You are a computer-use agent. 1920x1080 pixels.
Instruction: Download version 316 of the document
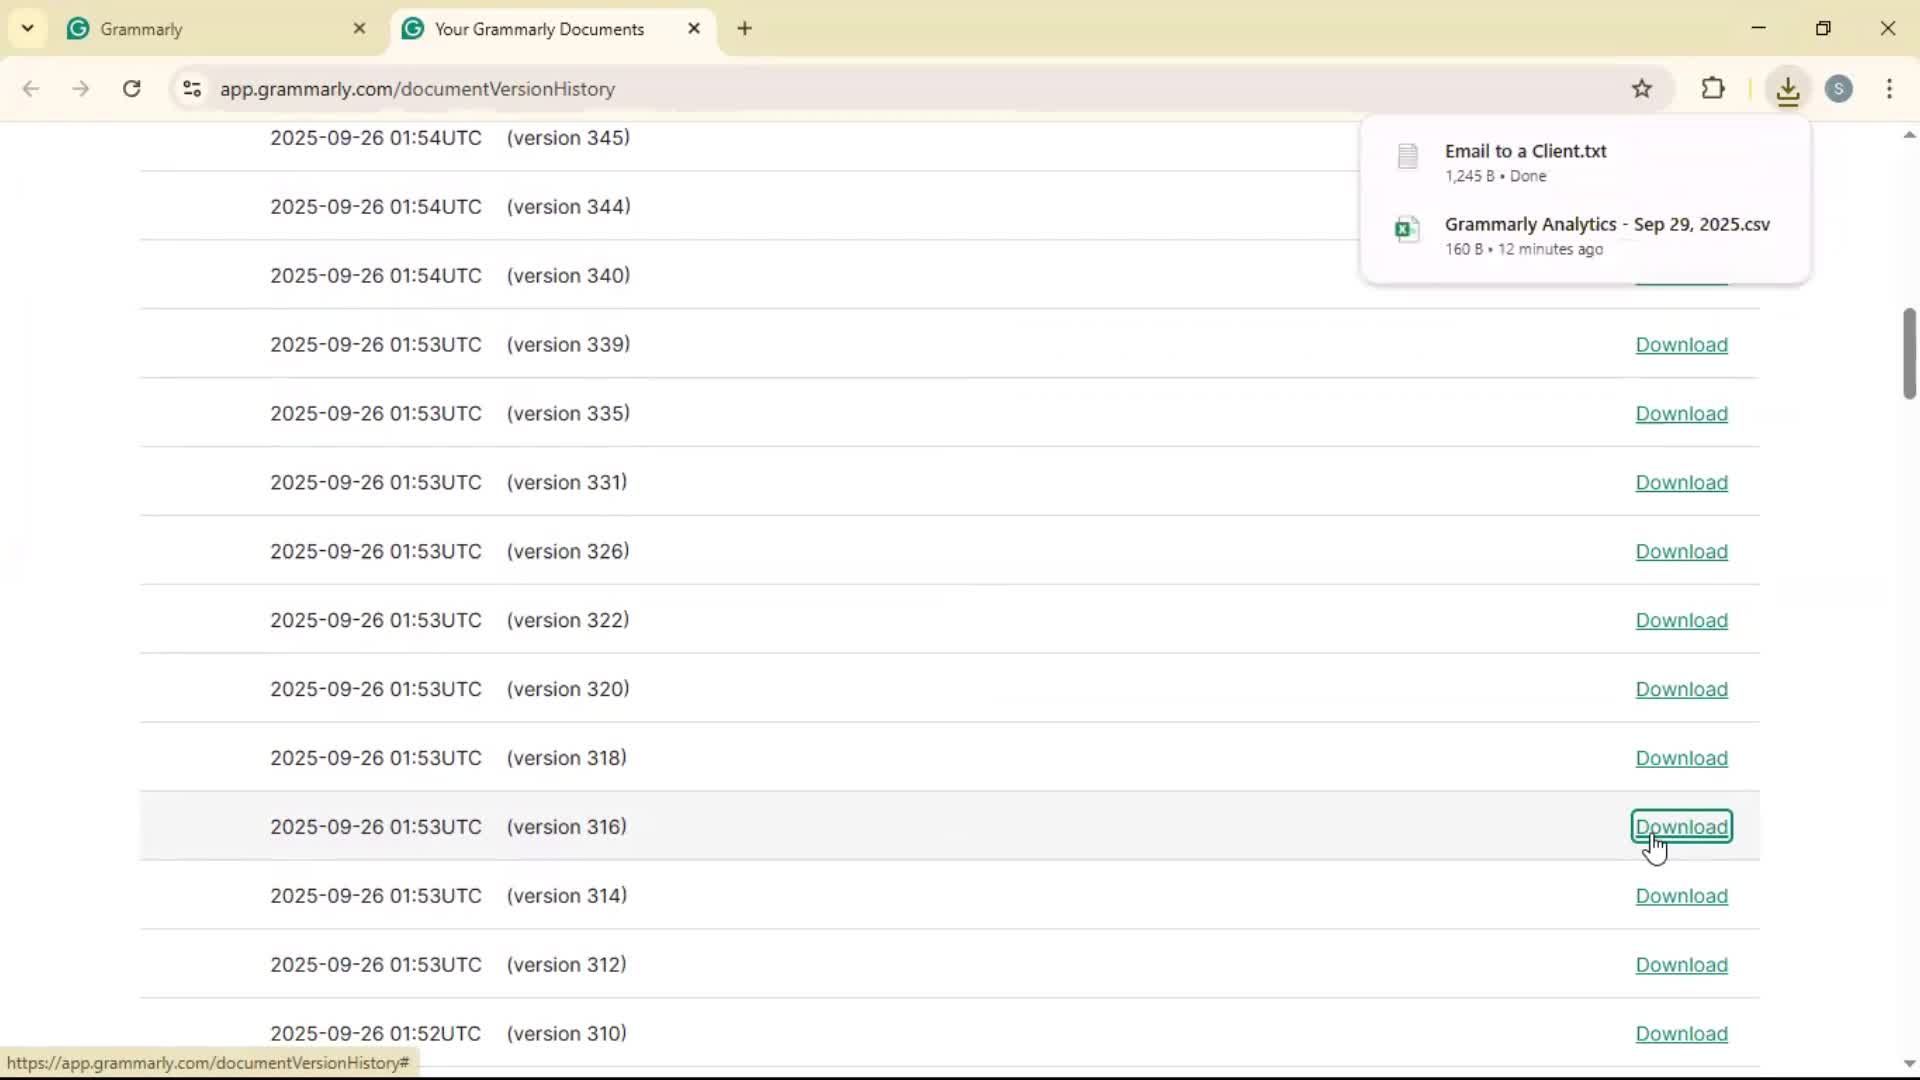coord(1681,827)
